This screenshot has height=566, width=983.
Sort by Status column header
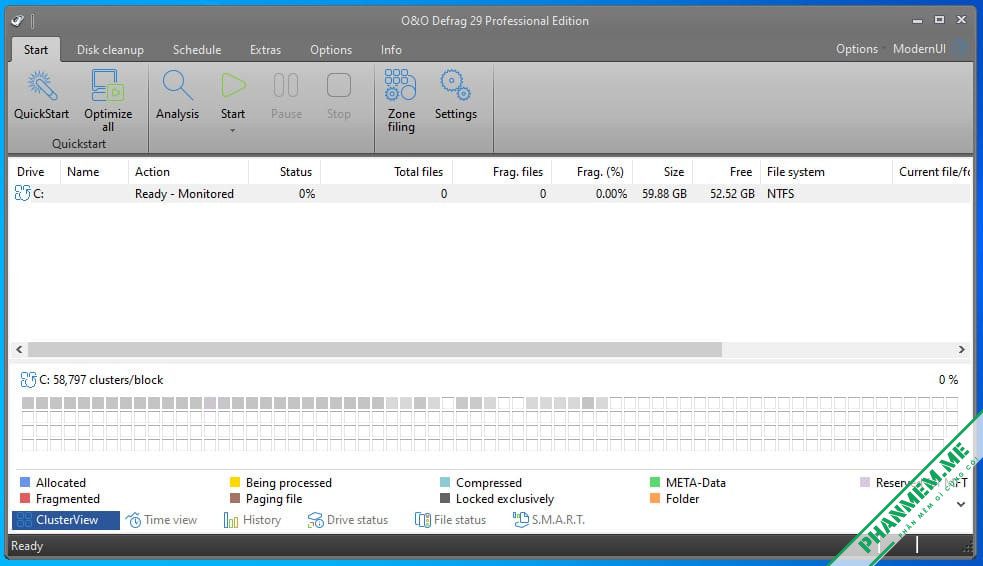coord(285,172)
